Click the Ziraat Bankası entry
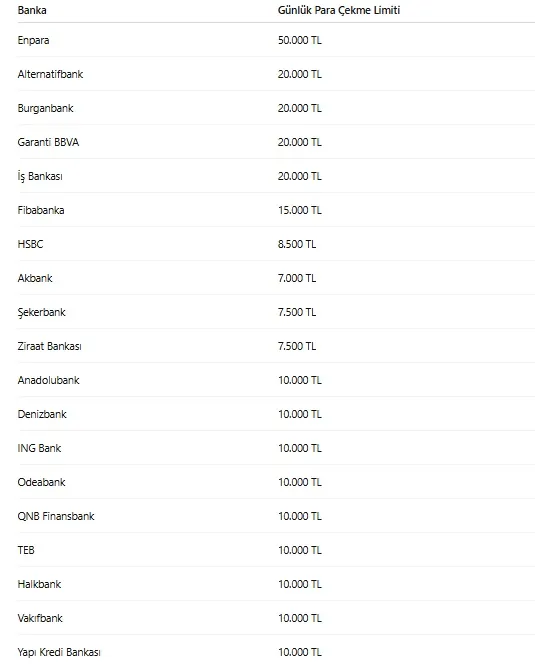The image size is (535, 666). (49, 346)
